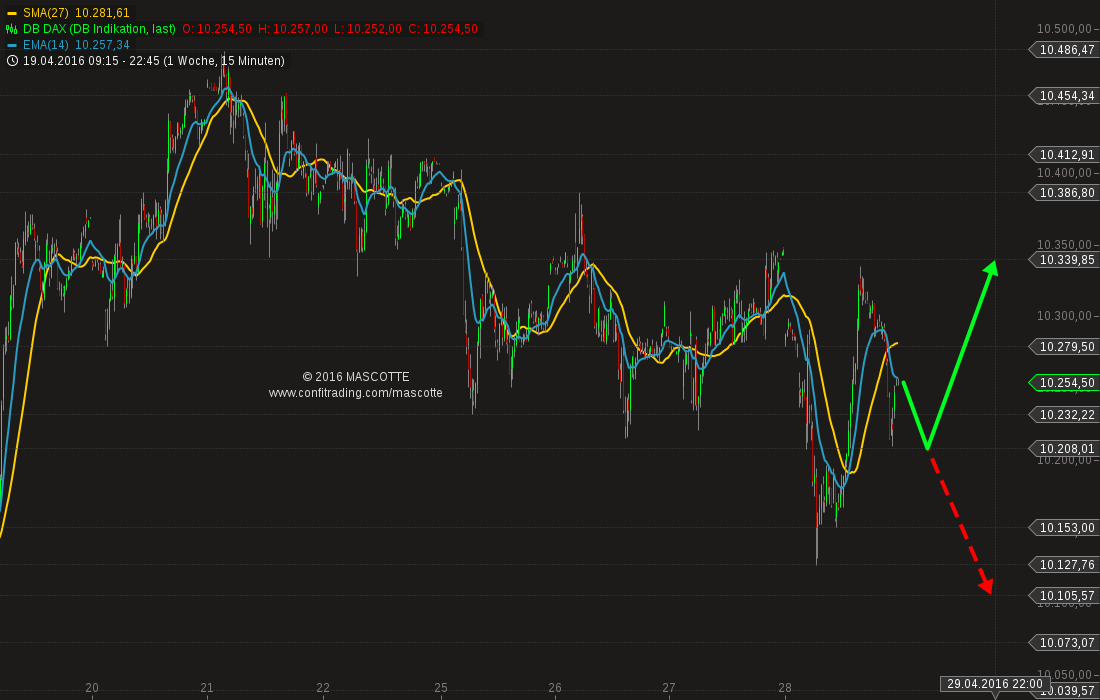Screen dimensions: 1100x700
Task: Click the 10.412,91 price level marker
Action: click(1062, 154)
